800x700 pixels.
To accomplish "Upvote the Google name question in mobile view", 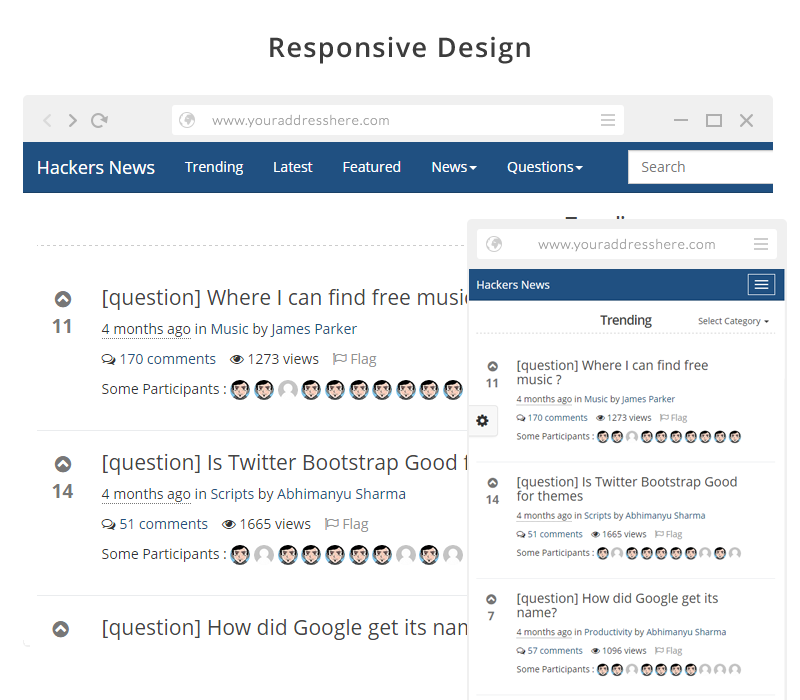I will pyautogui.click(x=491, y=600).
